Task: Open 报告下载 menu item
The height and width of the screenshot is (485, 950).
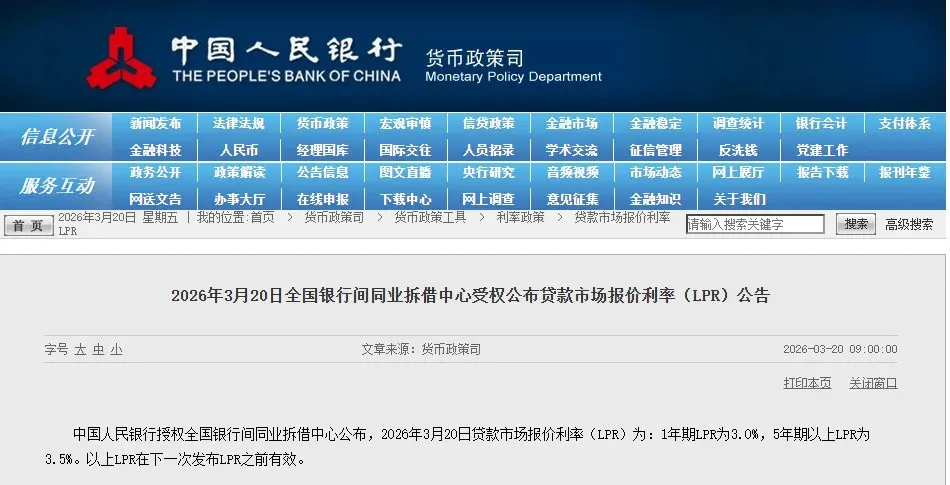Action: coord(822,173)
